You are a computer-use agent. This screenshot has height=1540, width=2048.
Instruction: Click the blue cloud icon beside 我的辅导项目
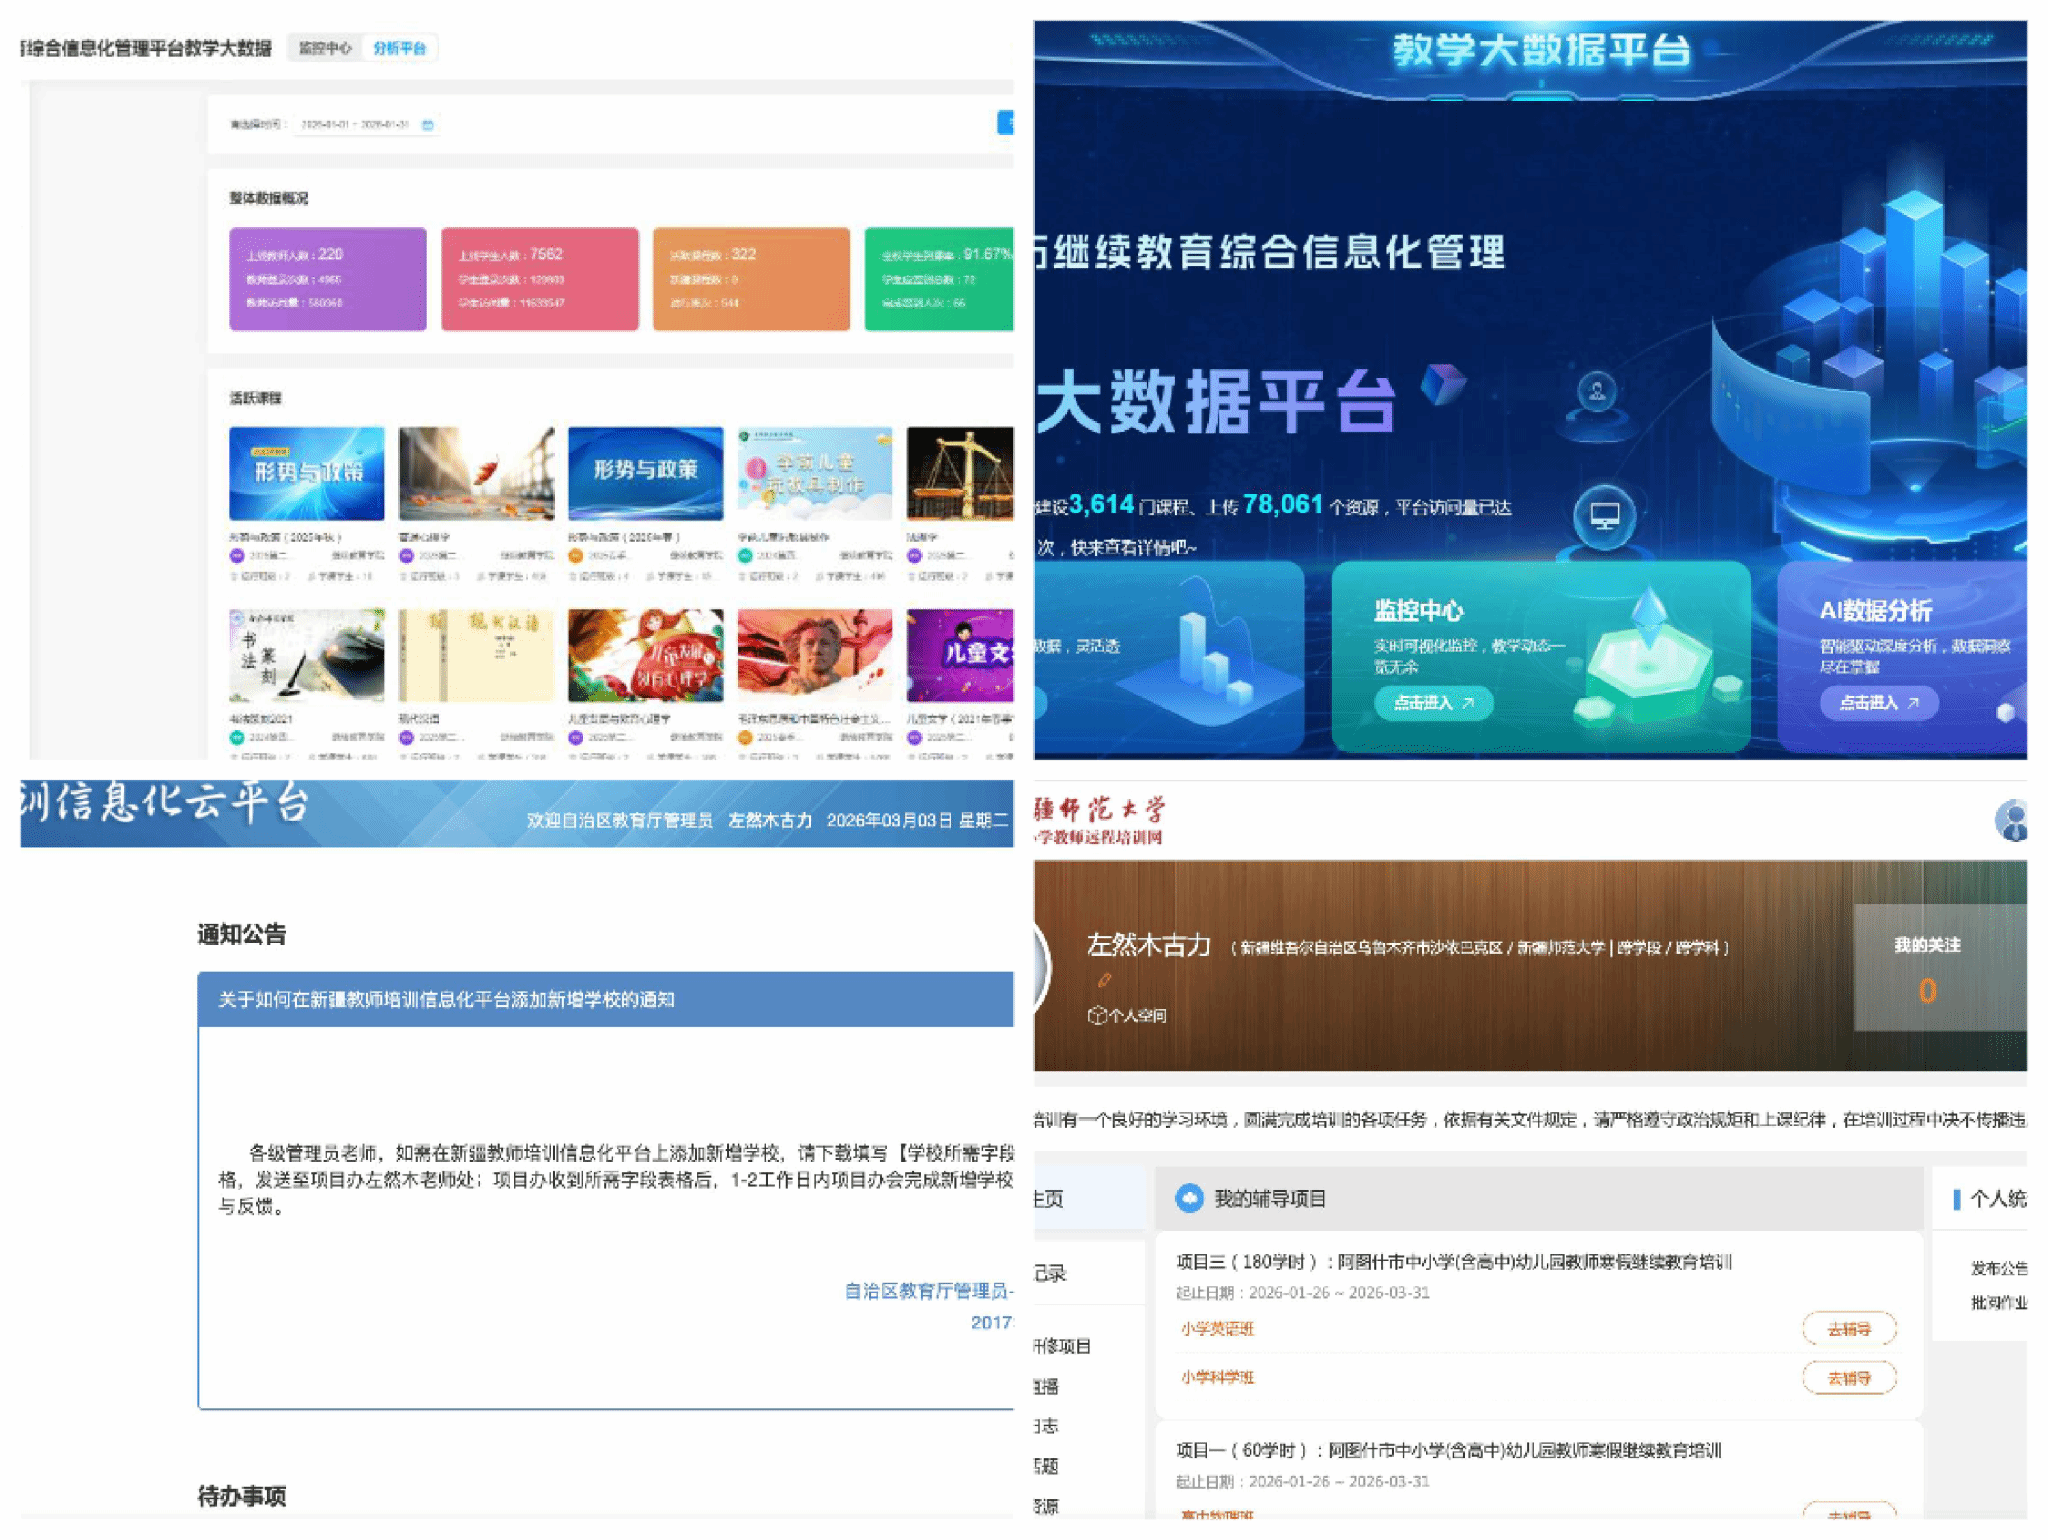(1189, 1198)
